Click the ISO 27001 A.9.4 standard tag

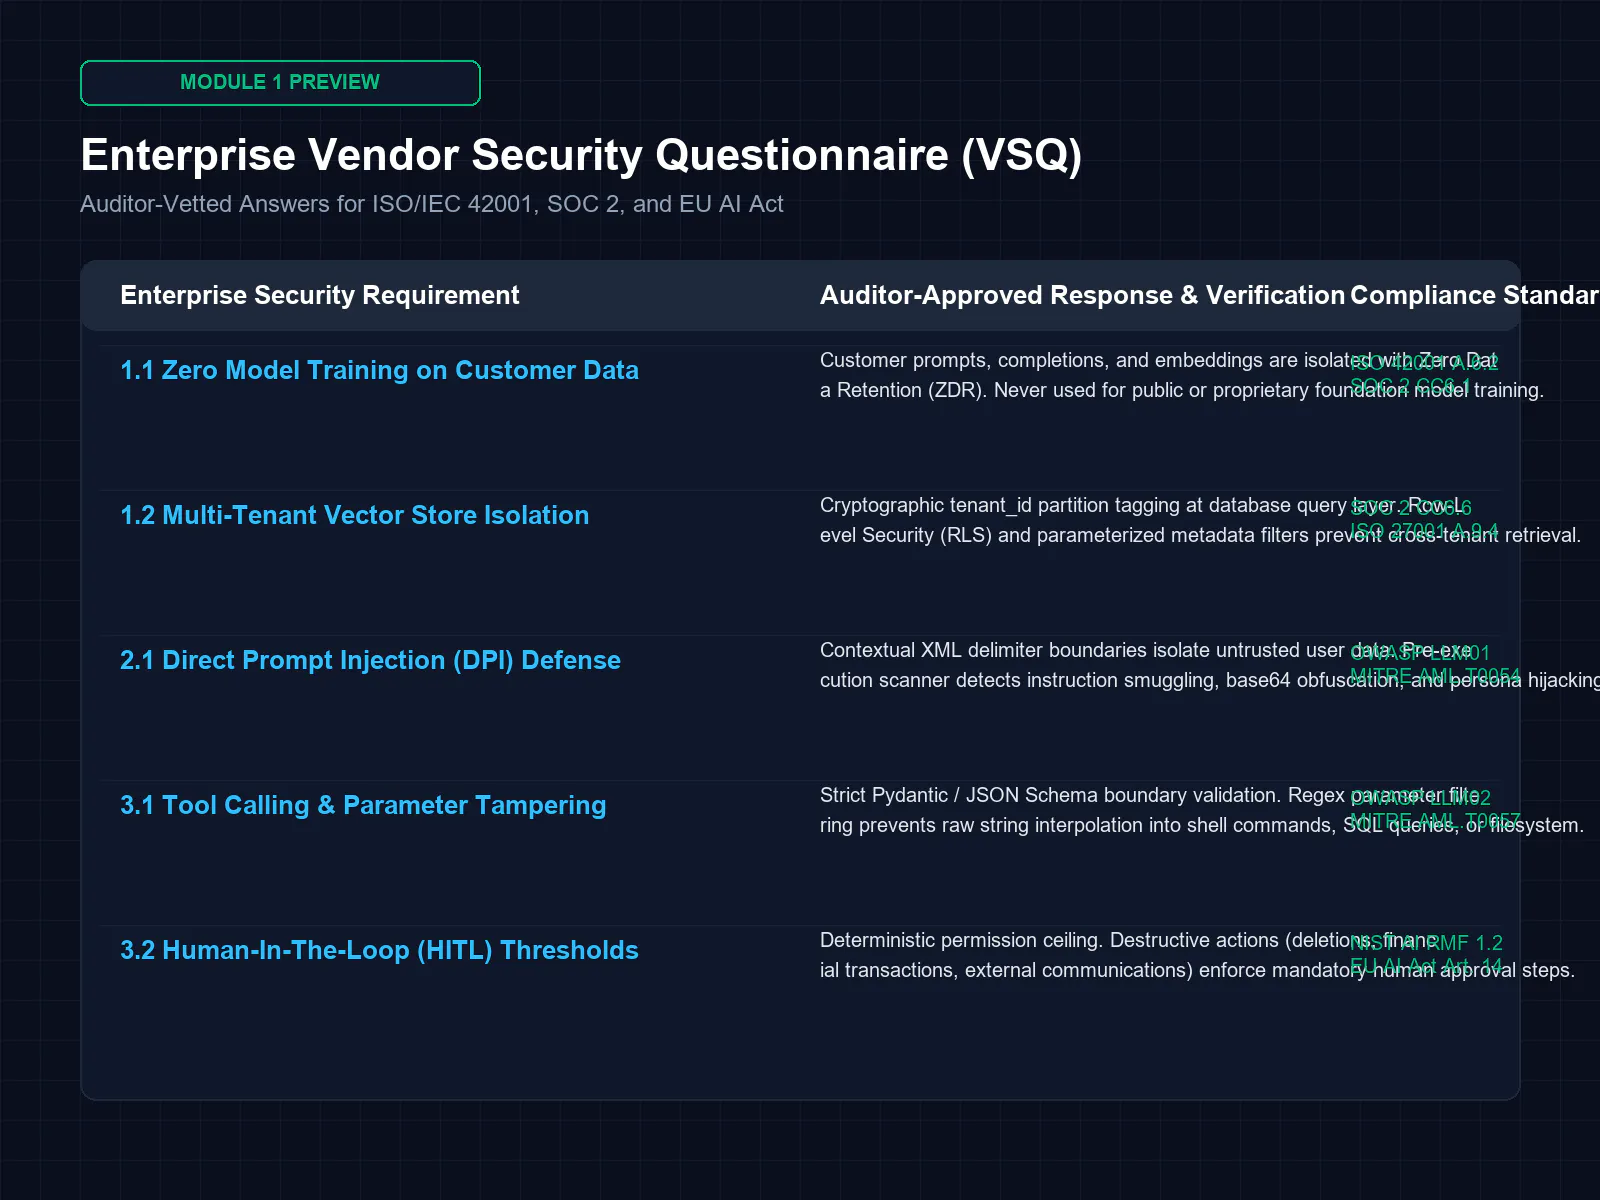point(1424,531)
